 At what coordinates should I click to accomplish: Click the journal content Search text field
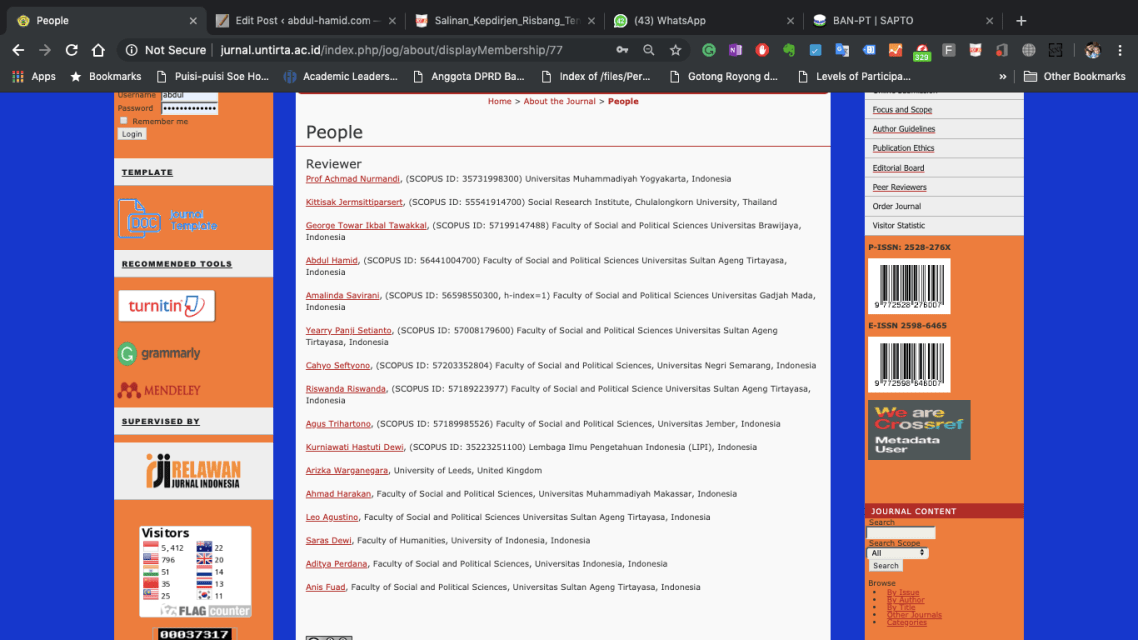point(901,533)
